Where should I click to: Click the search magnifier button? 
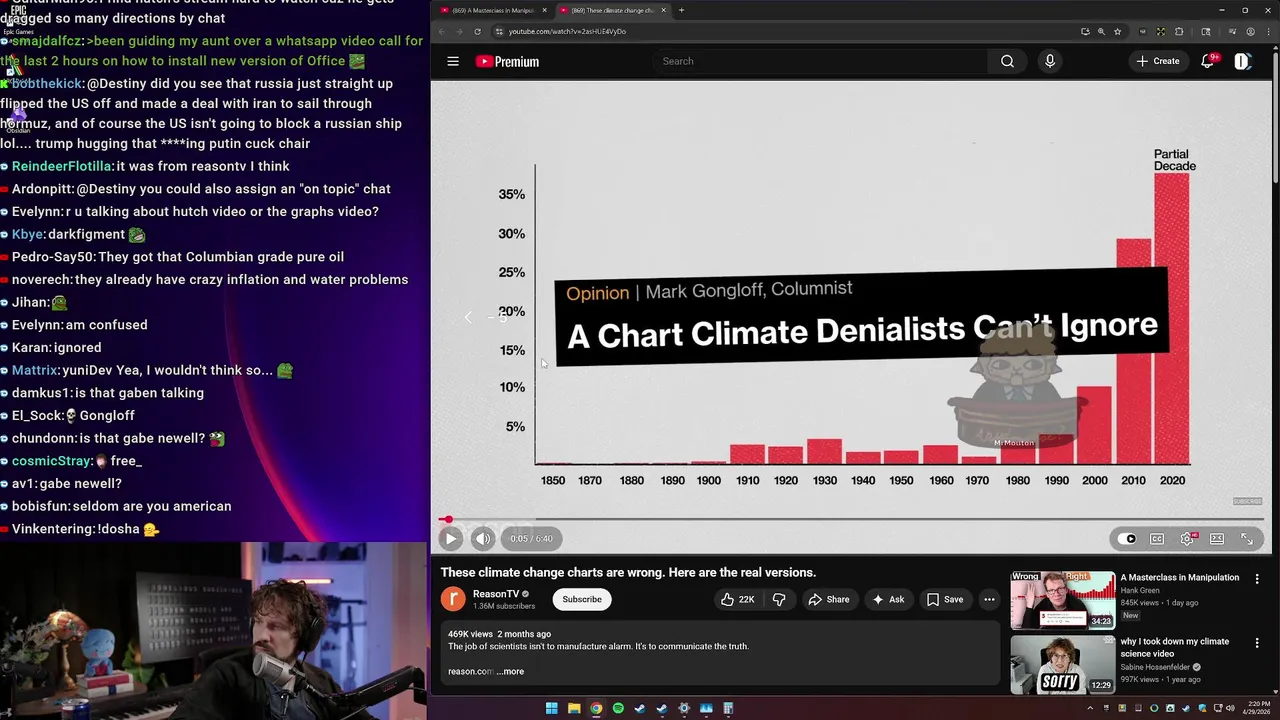(x=1007, y=61)
